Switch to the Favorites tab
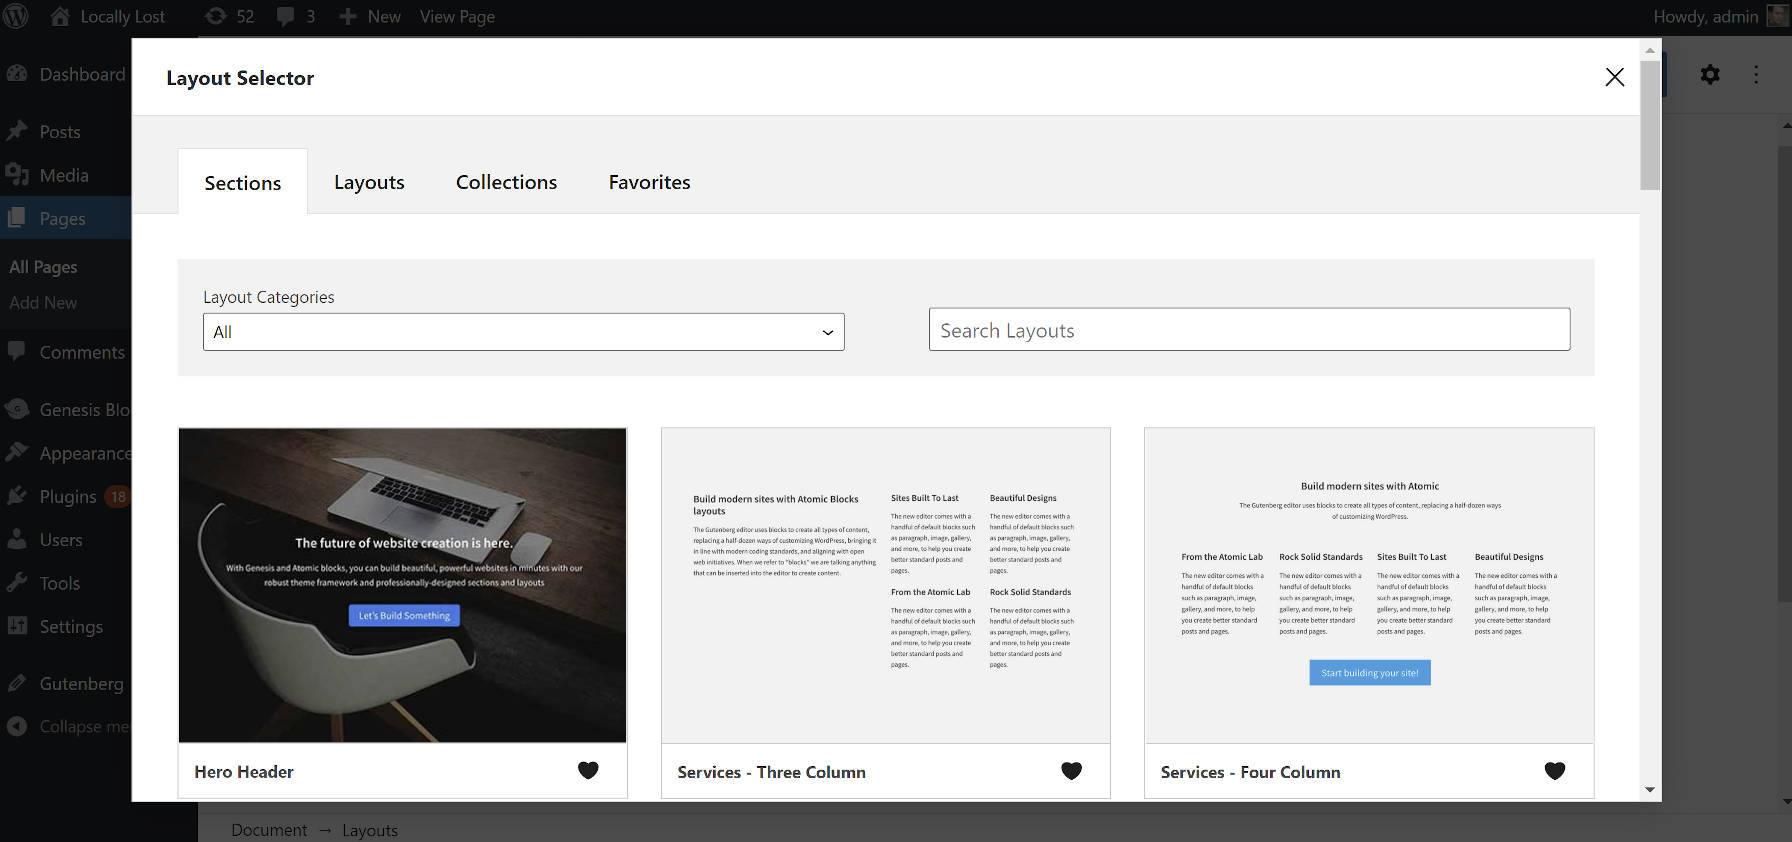Viewport: 1792px width, 842px height. point(649,182)
